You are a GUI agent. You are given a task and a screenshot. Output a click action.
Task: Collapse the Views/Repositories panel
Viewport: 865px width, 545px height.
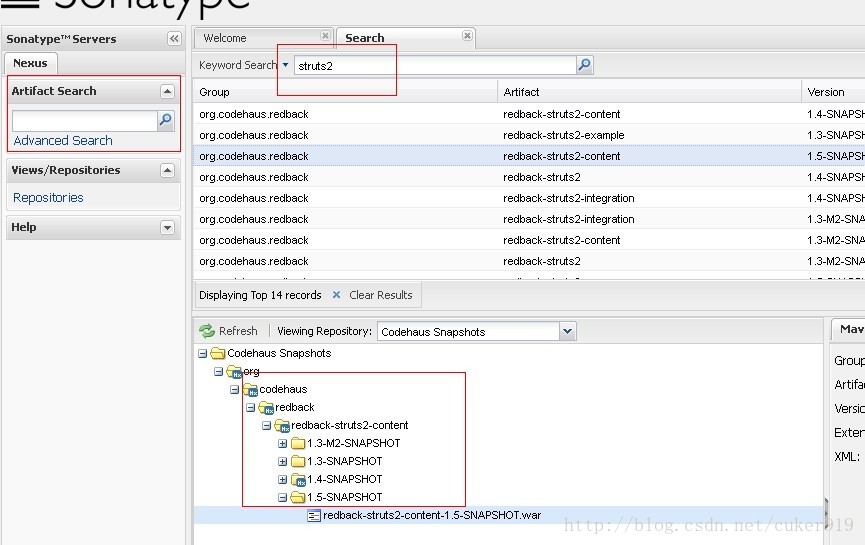(167, 170)
